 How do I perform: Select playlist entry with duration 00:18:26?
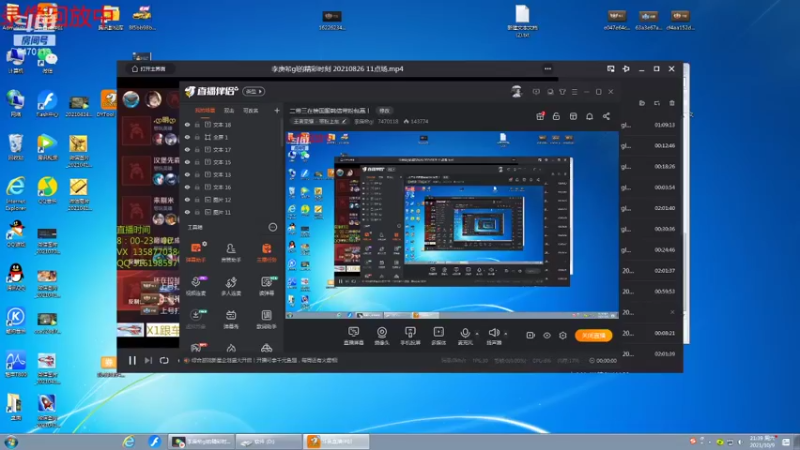(x=649, y=167)
